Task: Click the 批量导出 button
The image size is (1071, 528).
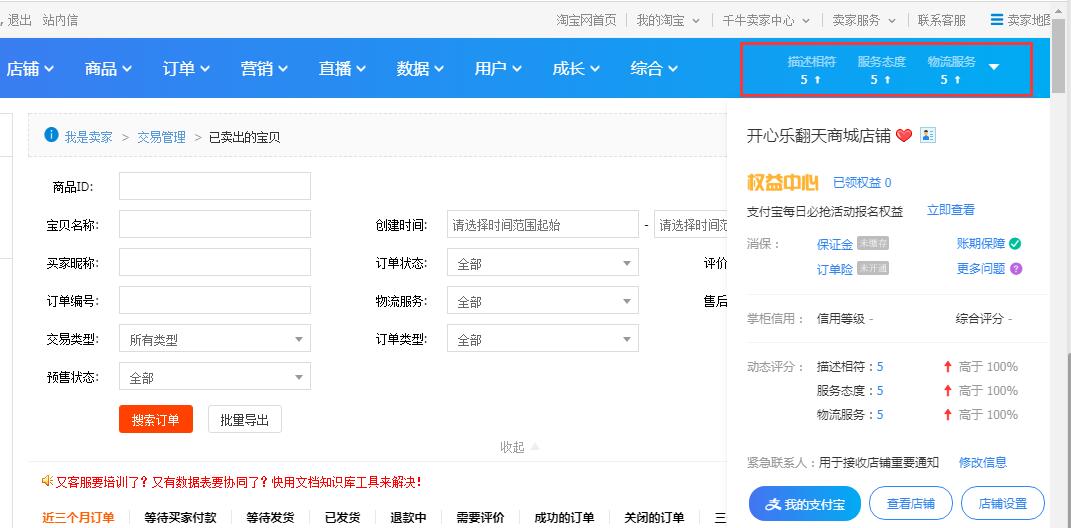Action: click(x=245, y=419)
